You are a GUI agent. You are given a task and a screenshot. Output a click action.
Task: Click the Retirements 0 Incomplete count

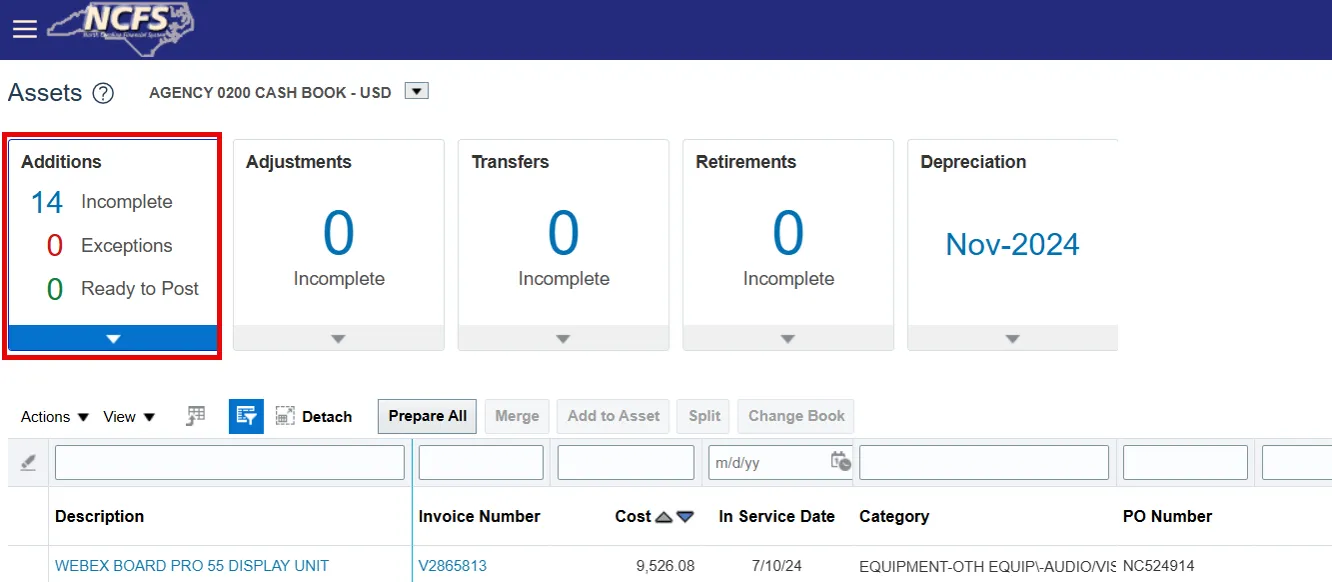tap(788, 233)
